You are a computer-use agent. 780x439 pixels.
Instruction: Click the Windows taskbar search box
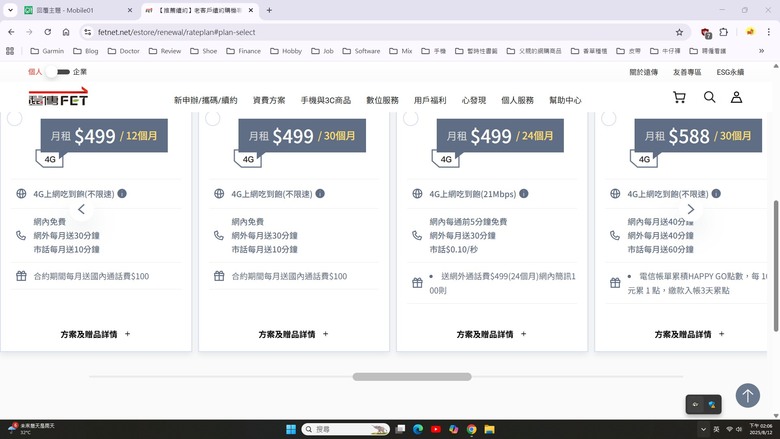click(345, 429)
